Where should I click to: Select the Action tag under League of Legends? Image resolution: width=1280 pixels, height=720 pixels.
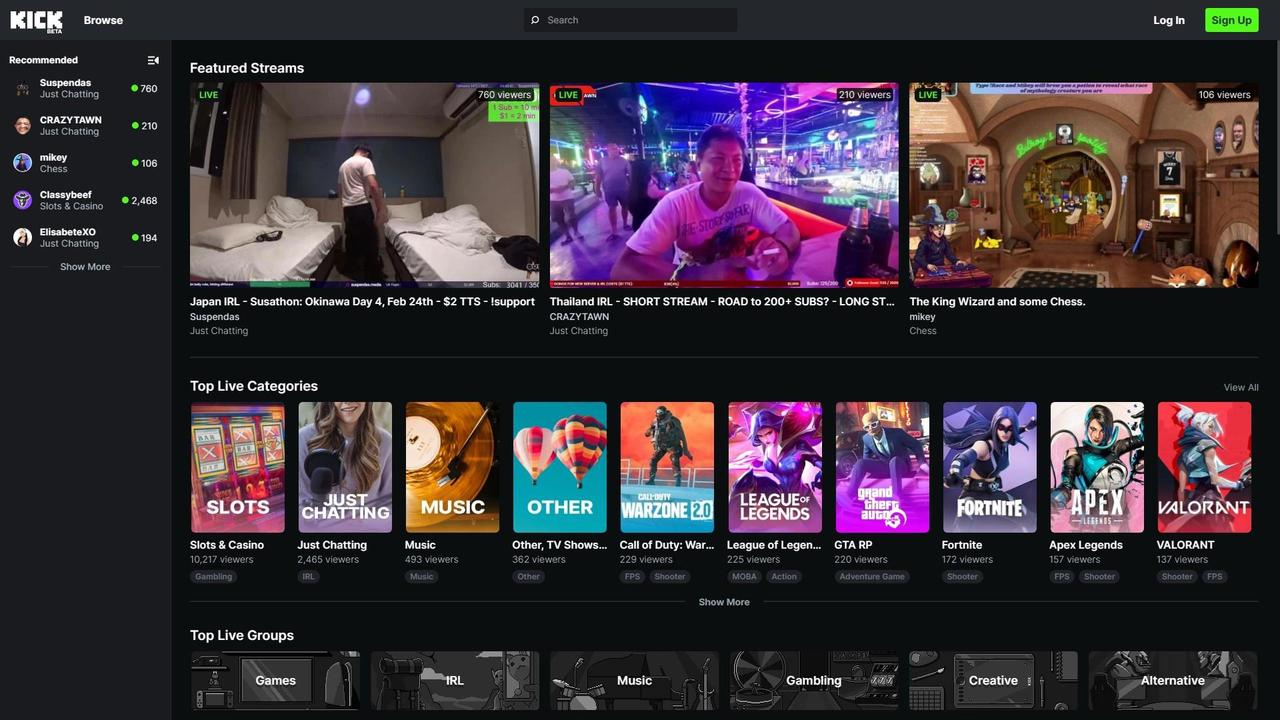click(784, 576)
